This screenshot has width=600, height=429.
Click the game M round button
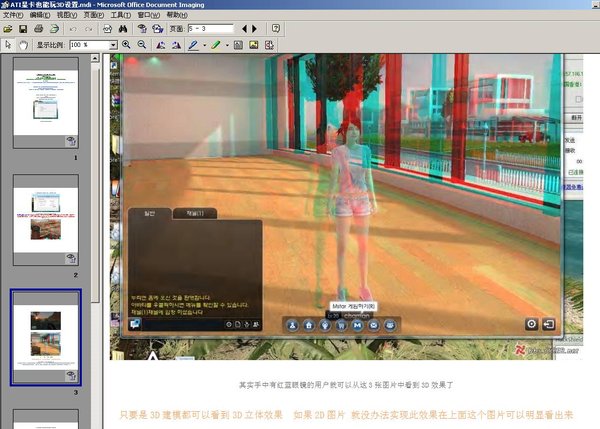(x=357, y=325)
